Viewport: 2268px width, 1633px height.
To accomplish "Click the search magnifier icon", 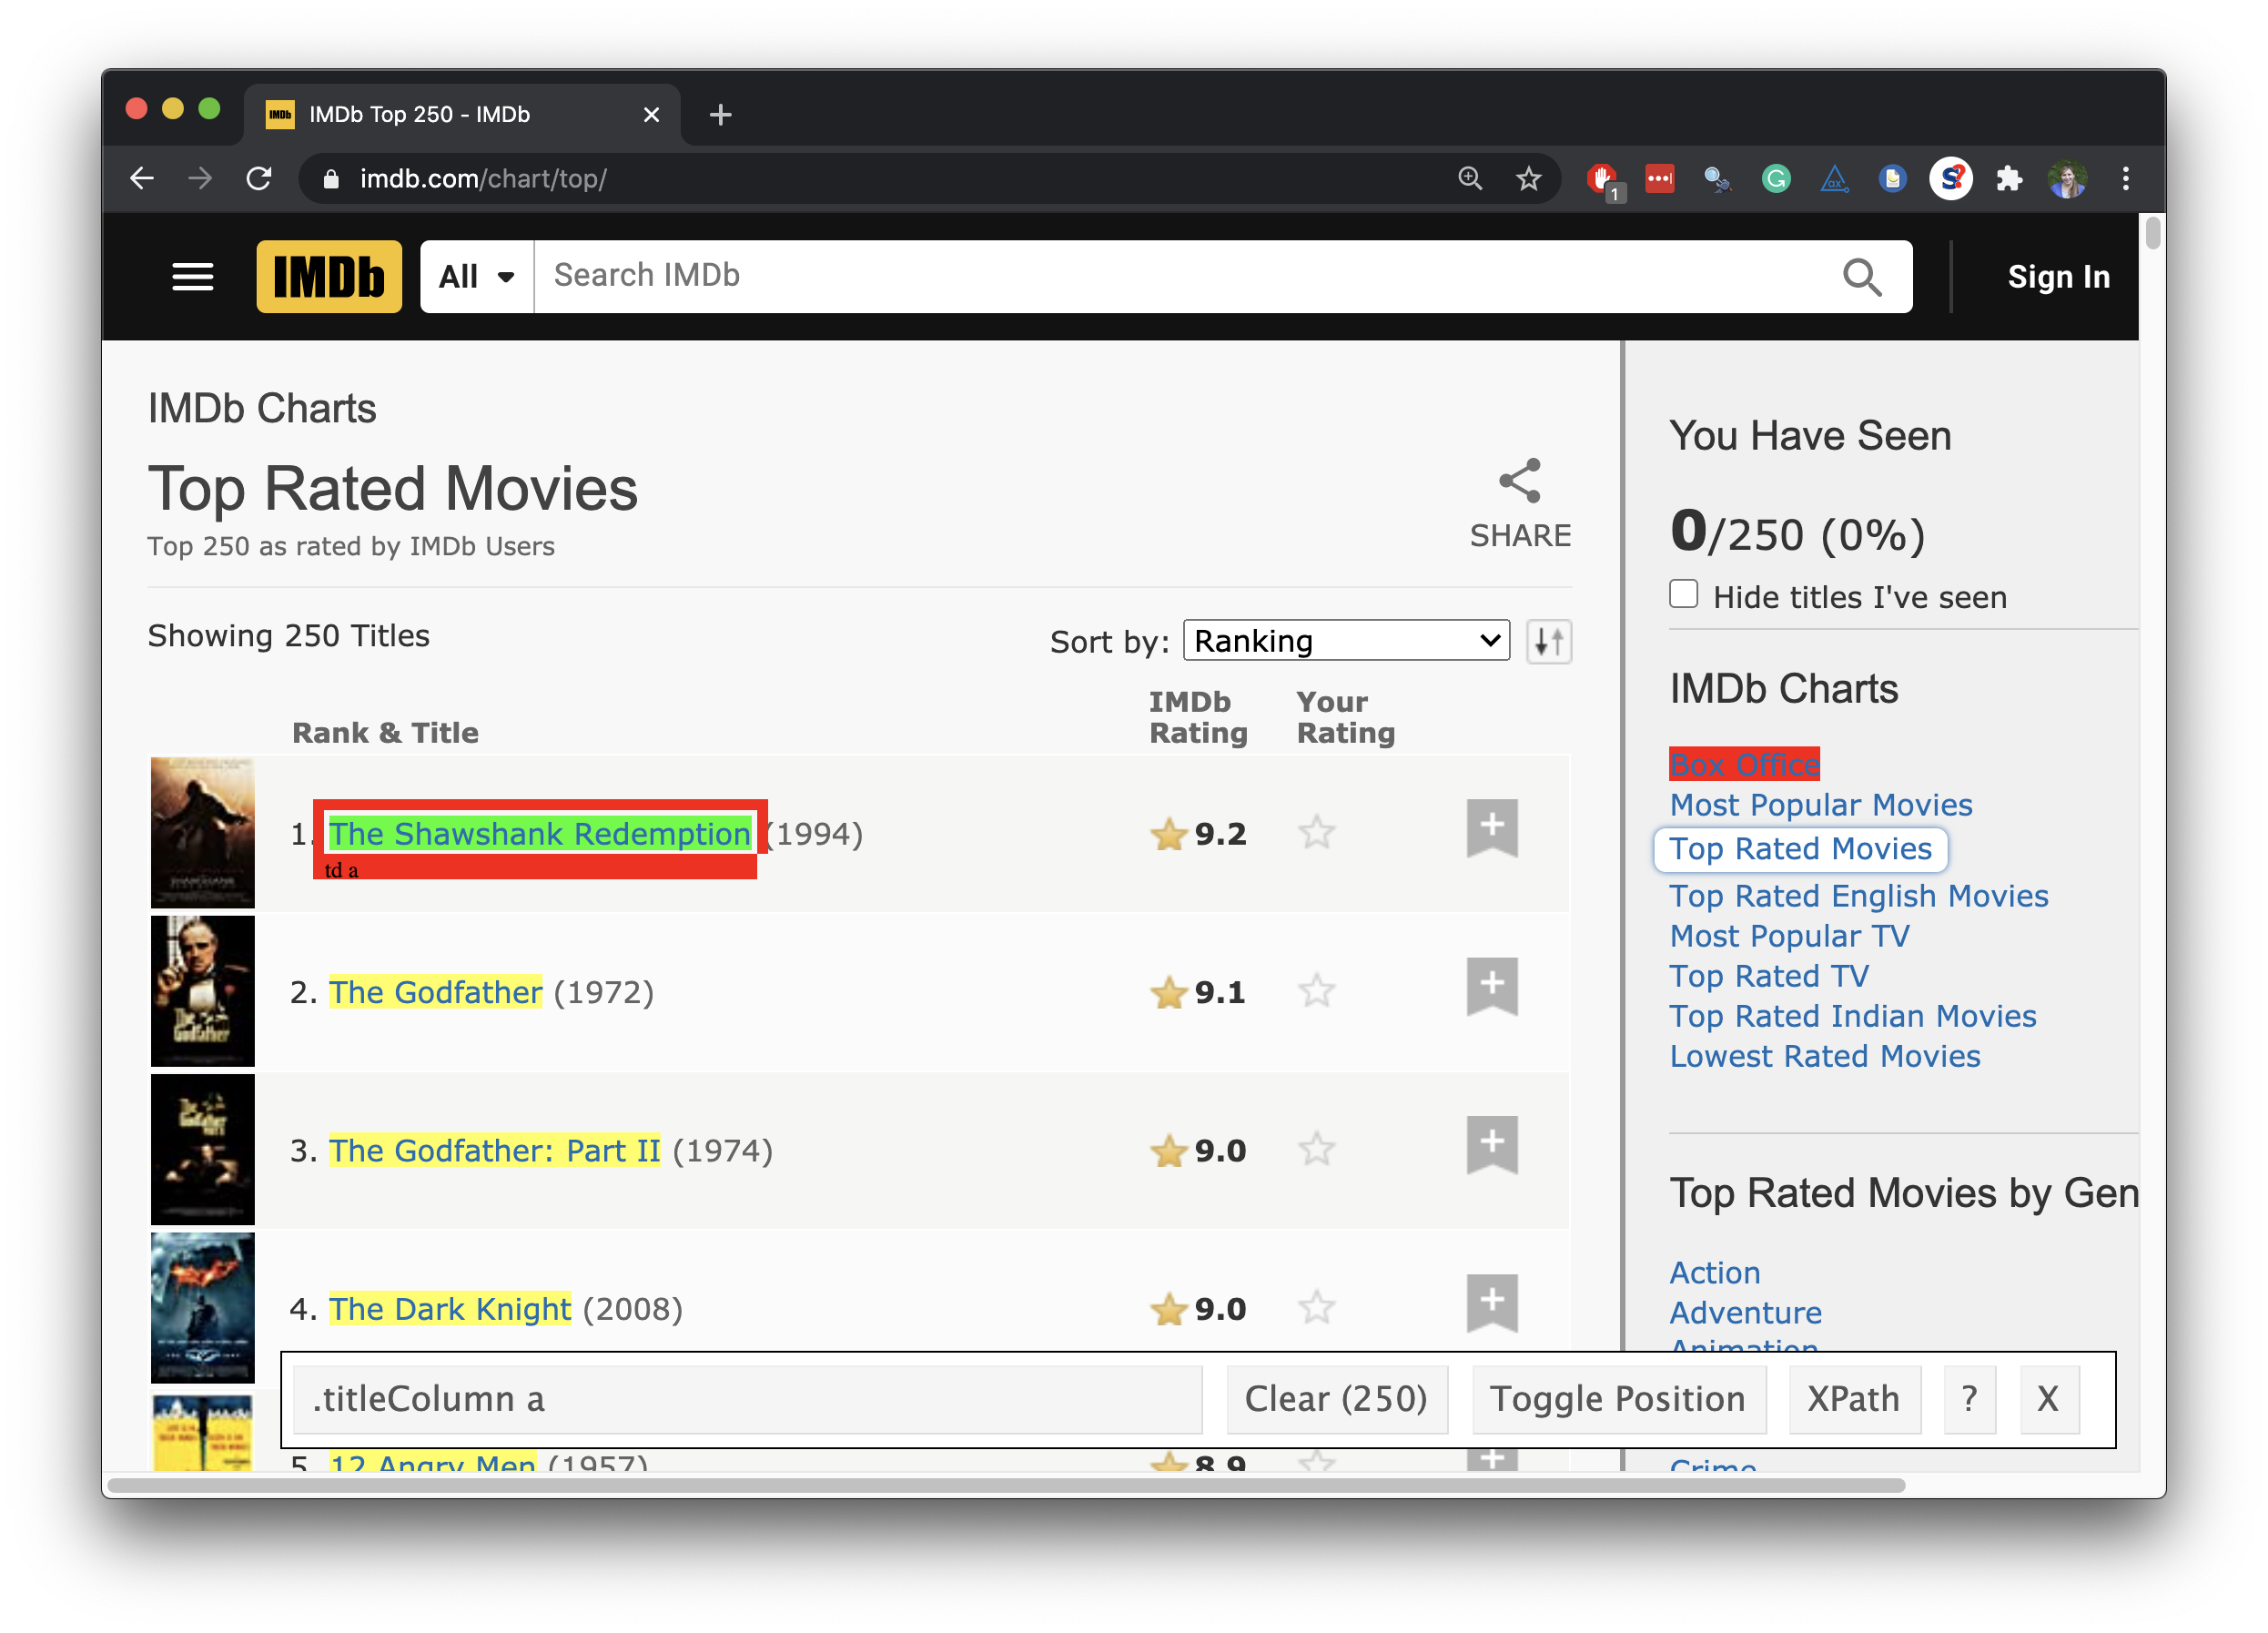I will (x=1863, y=275).
